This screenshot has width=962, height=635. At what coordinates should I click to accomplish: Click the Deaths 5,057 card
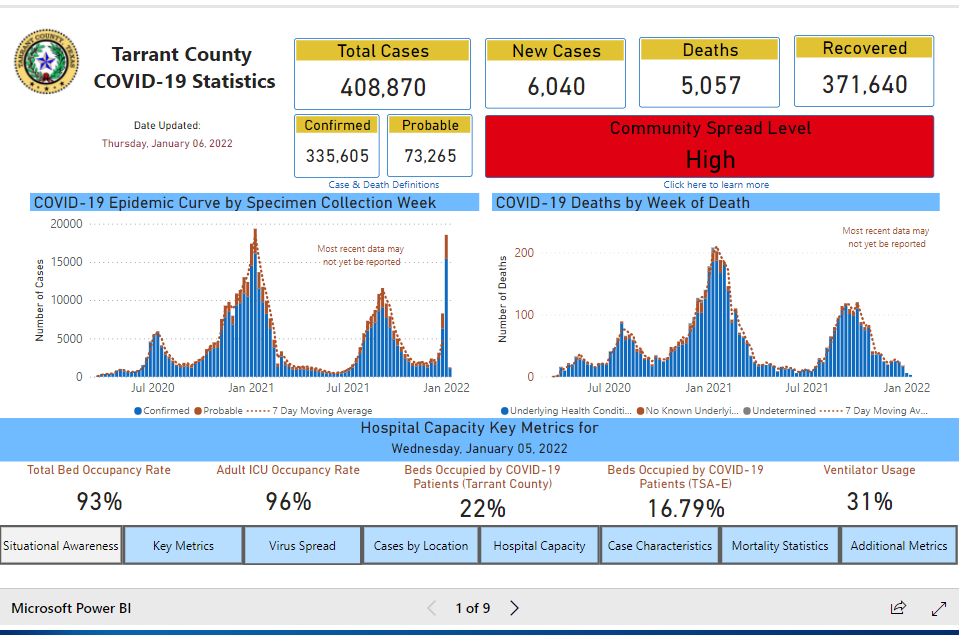pyautogui.click(x=710, y=72)
